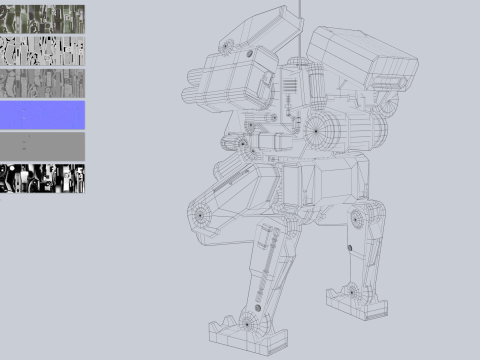Open the flat grey texture map thumbnail
480x360 pixels.
(x=42, y=147)
